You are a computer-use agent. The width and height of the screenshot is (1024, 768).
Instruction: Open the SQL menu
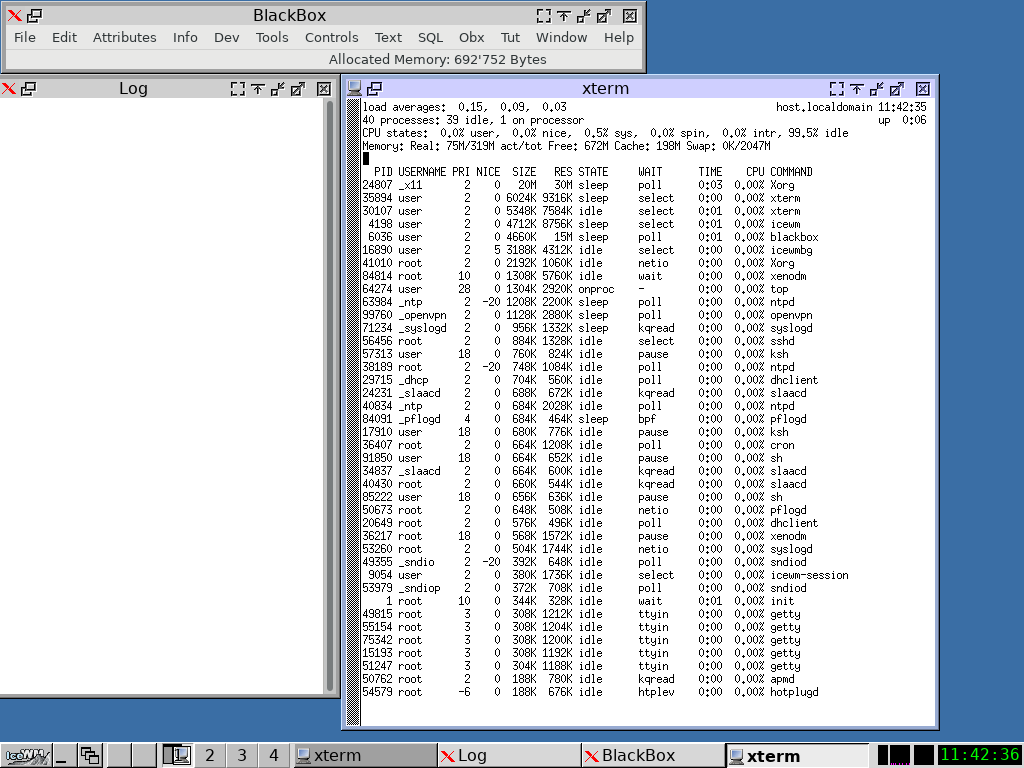pos(430,37)
